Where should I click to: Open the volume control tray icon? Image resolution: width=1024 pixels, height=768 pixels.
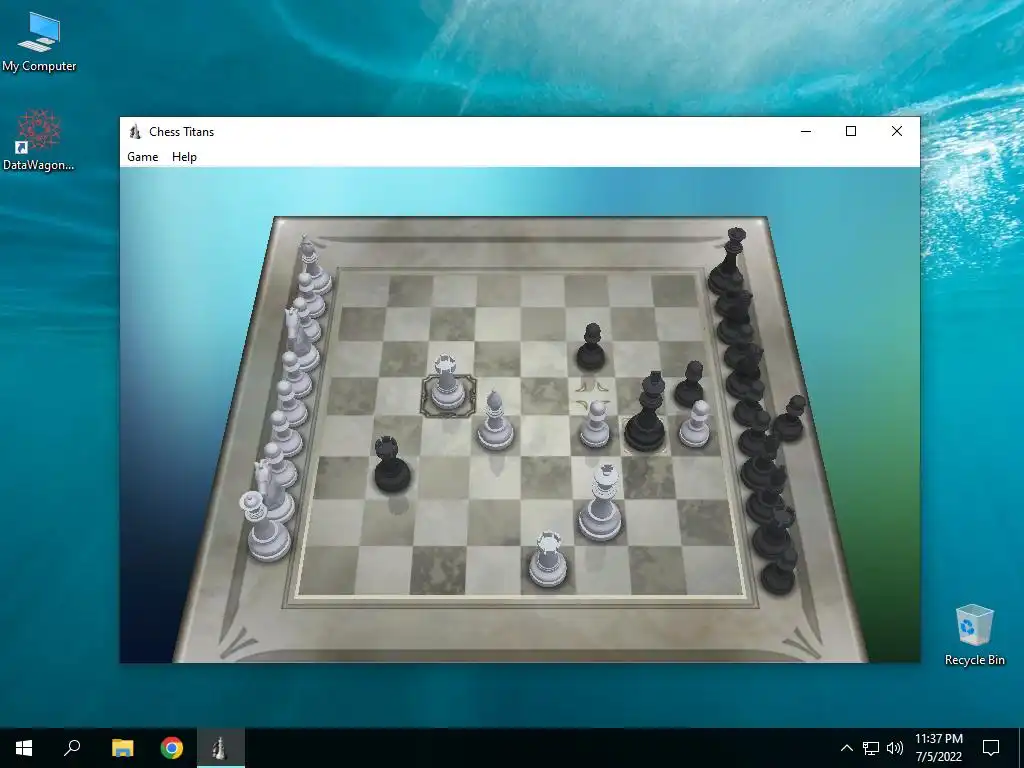895,748
